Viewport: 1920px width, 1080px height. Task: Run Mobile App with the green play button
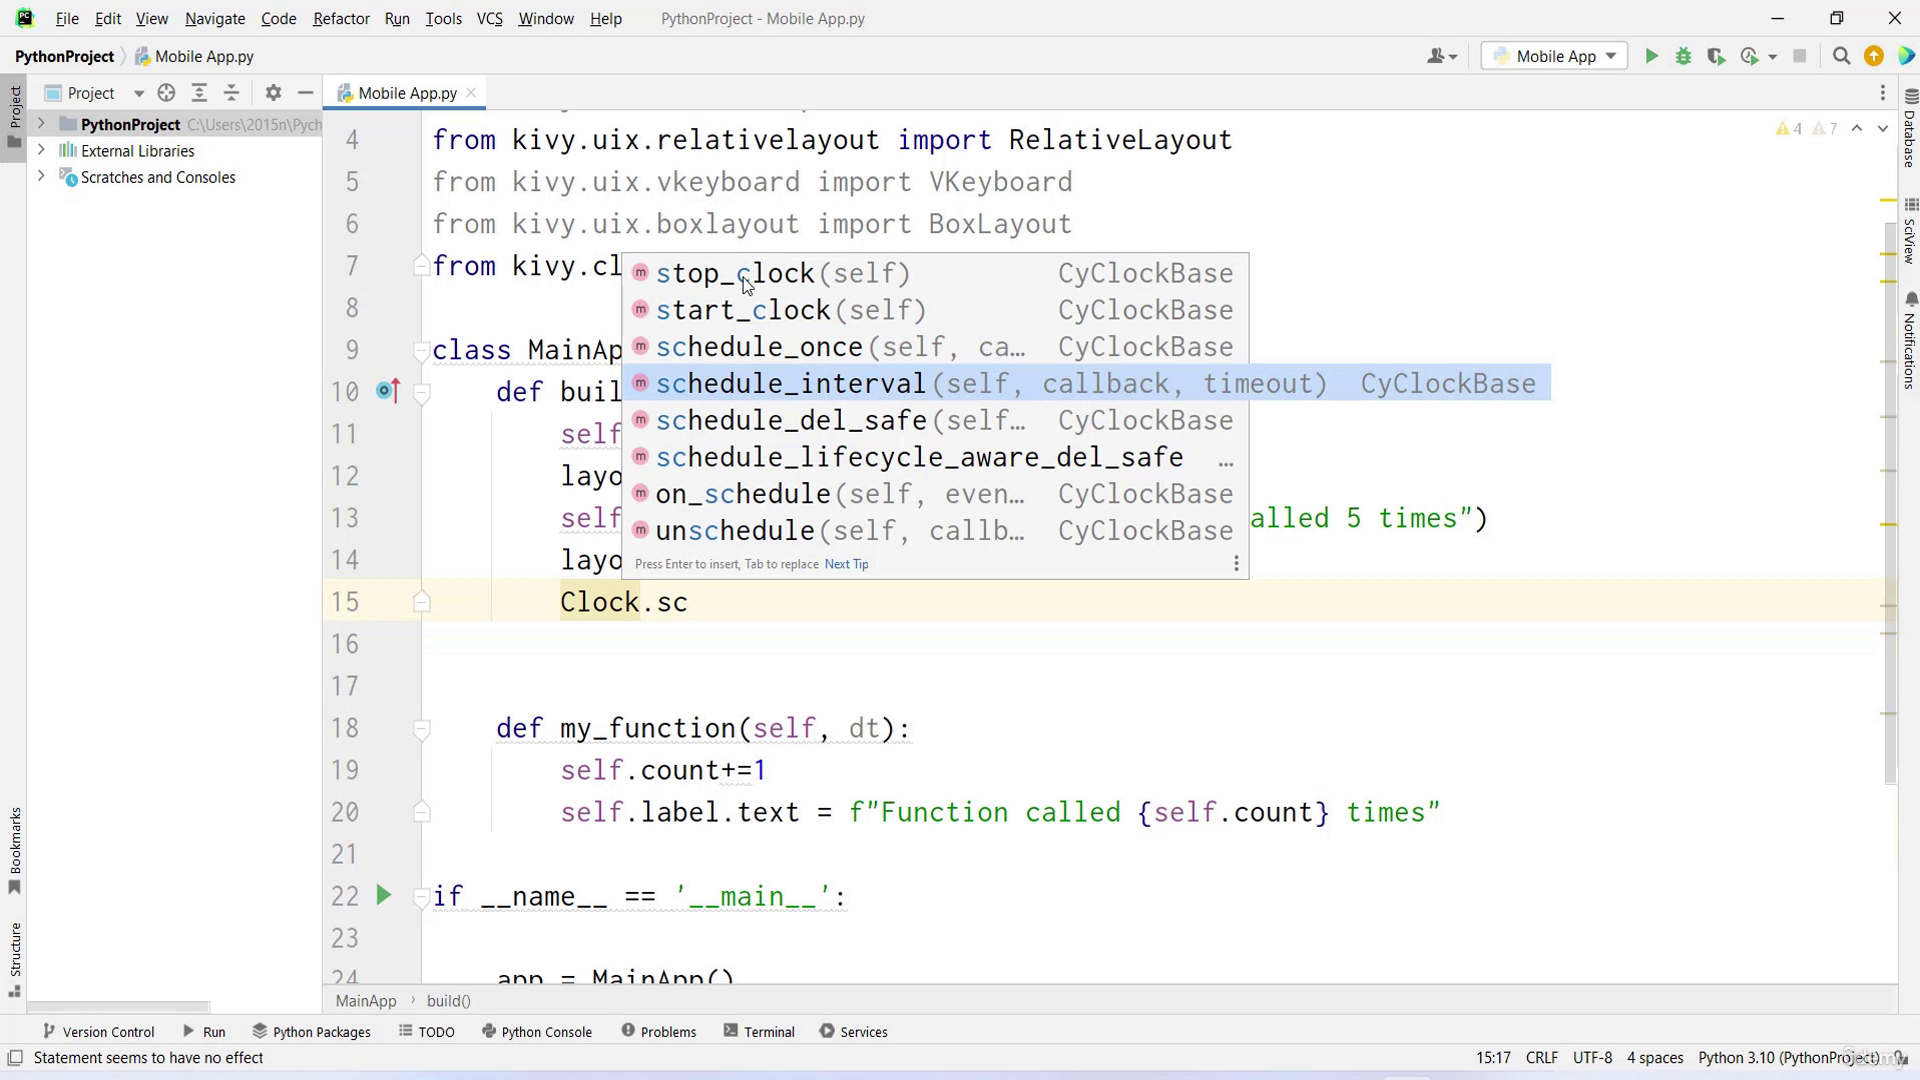(x=1652, y=57)
